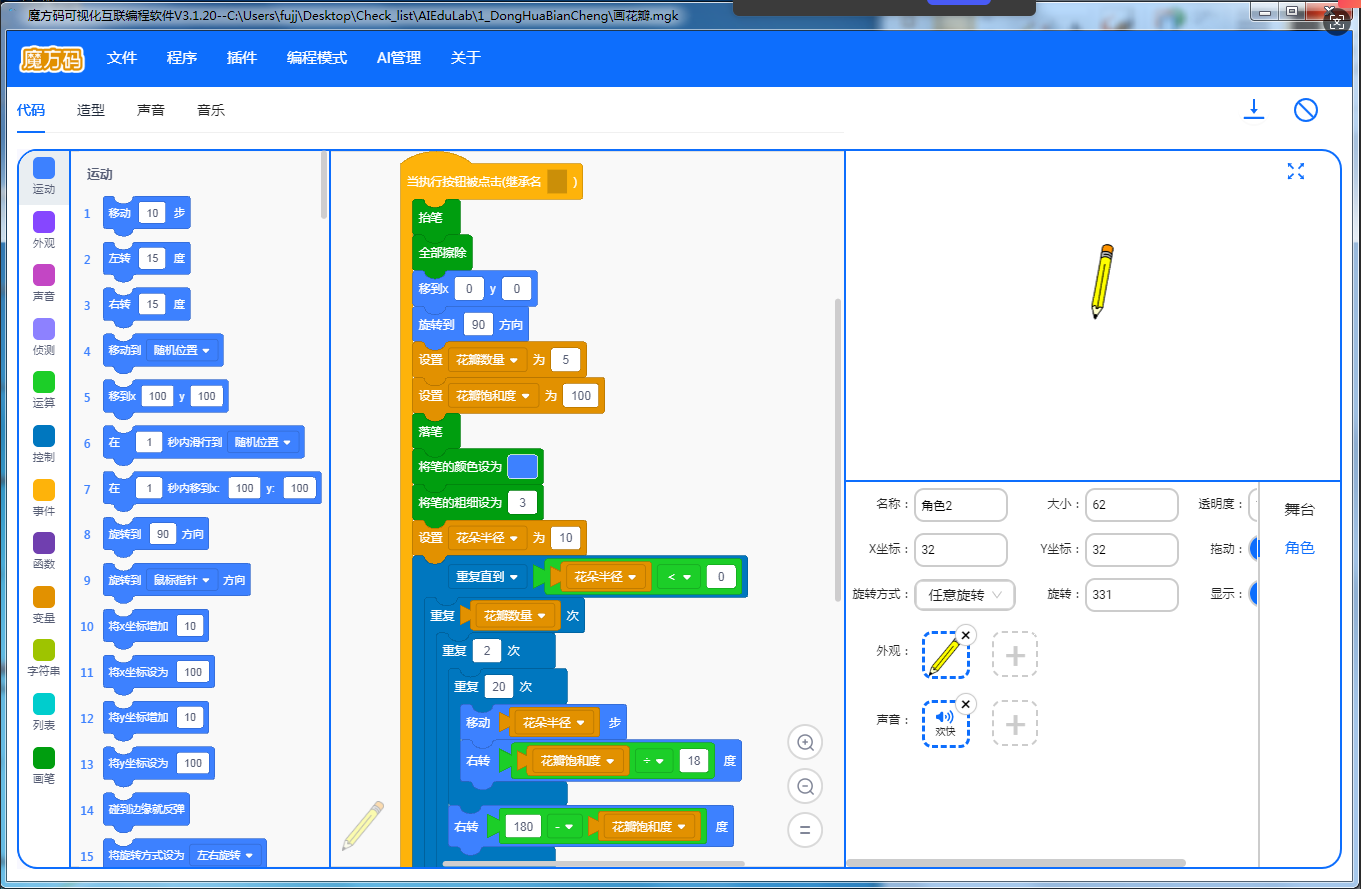This screenshot has height=889, width=1361.
Task: Select the 侦测 sensing category
Action: pos(44,337)
